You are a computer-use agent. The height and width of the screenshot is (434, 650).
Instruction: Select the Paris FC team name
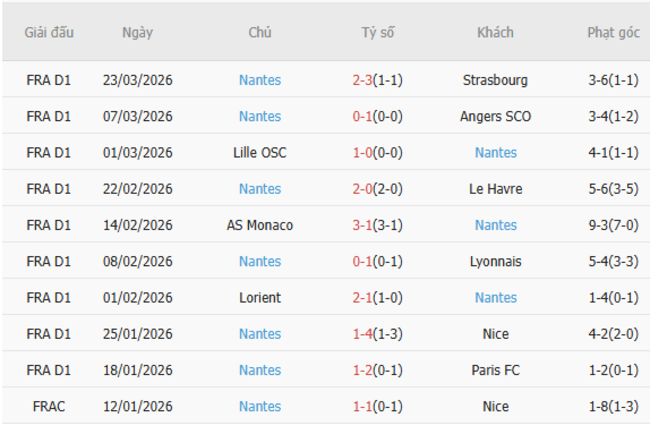(x=495, y=370)
